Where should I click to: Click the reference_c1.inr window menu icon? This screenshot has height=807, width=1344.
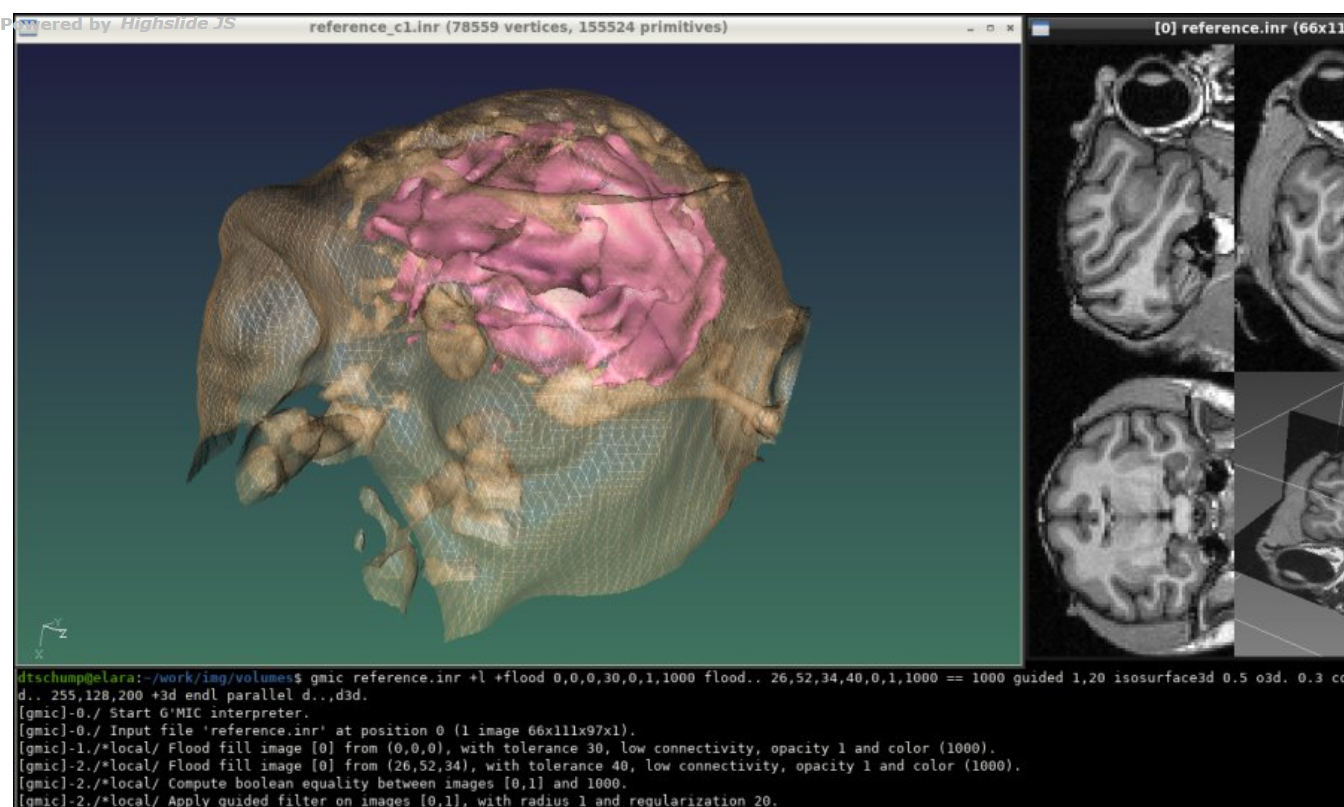[x=28, y=27]
